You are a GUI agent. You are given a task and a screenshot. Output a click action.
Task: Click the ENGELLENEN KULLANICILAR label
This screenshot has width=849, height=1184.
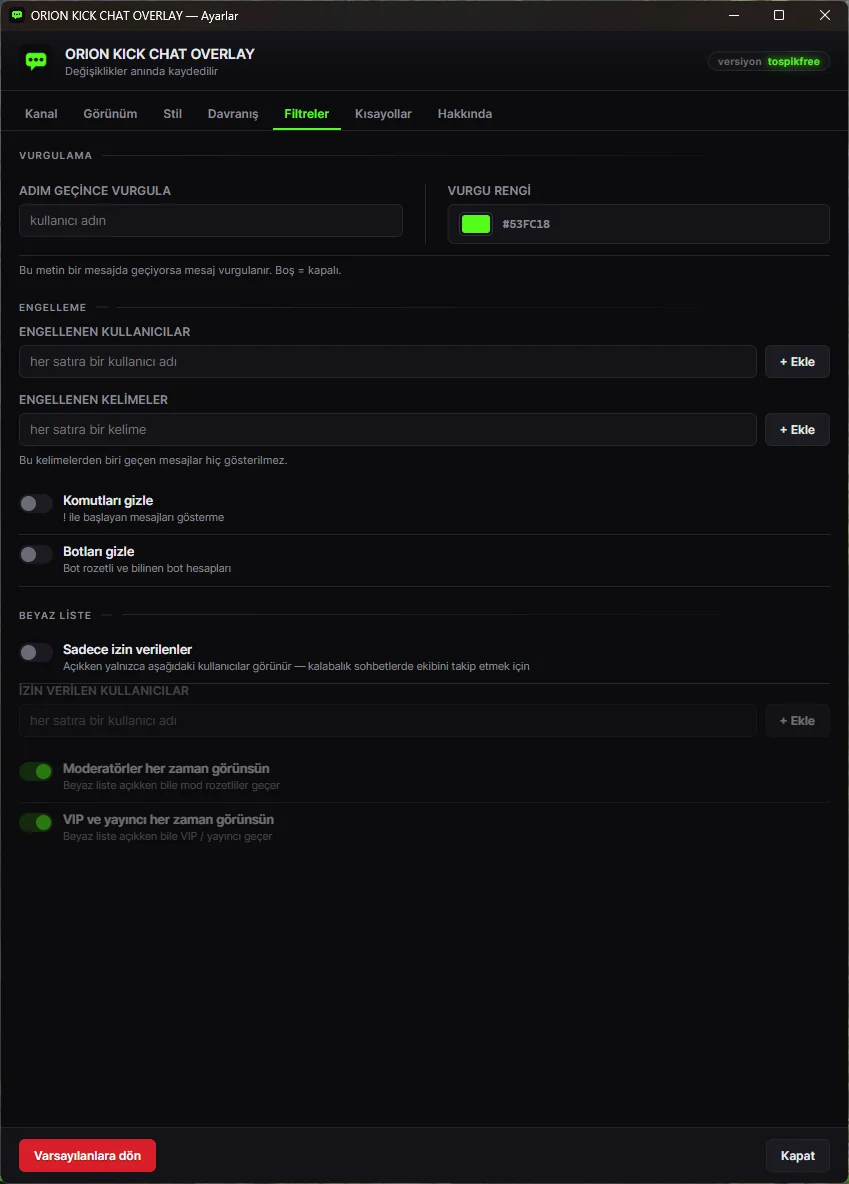coord(104,331)
